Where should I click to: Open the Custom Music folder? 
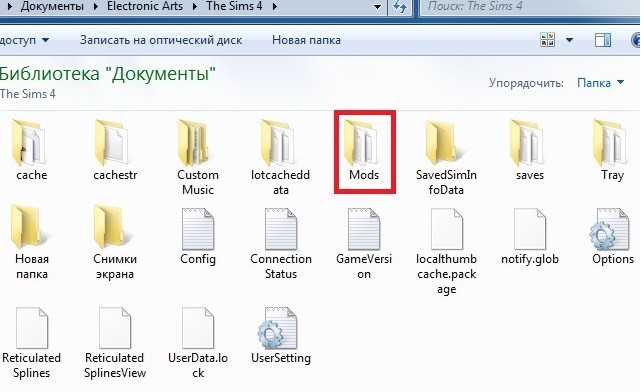(198, 157)
